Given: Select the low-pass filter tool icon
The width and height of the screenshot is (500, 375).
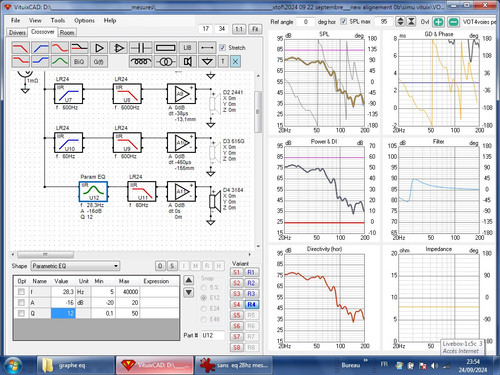Looking at the screenshot, I should (x=21, y=48).
